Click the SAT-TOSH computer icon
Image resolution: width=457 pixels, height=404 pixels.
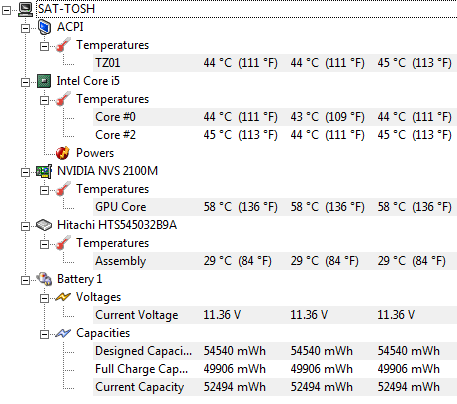point(25,9)
